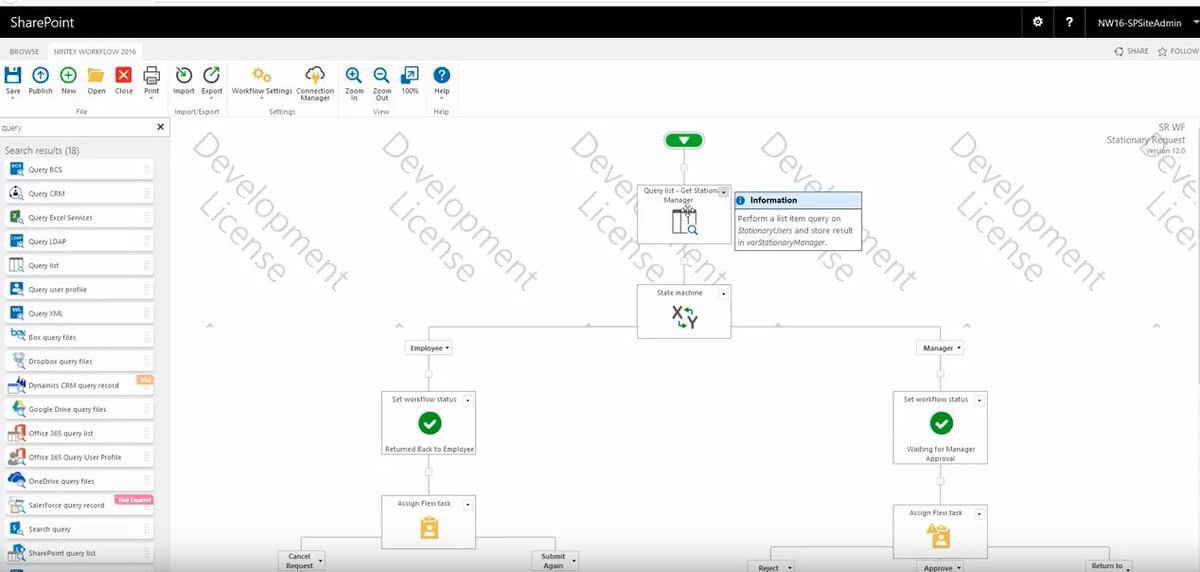Open the Connection Manager icon
The height and width of the screenshot is (572, 1200).
tap(315, 75)
